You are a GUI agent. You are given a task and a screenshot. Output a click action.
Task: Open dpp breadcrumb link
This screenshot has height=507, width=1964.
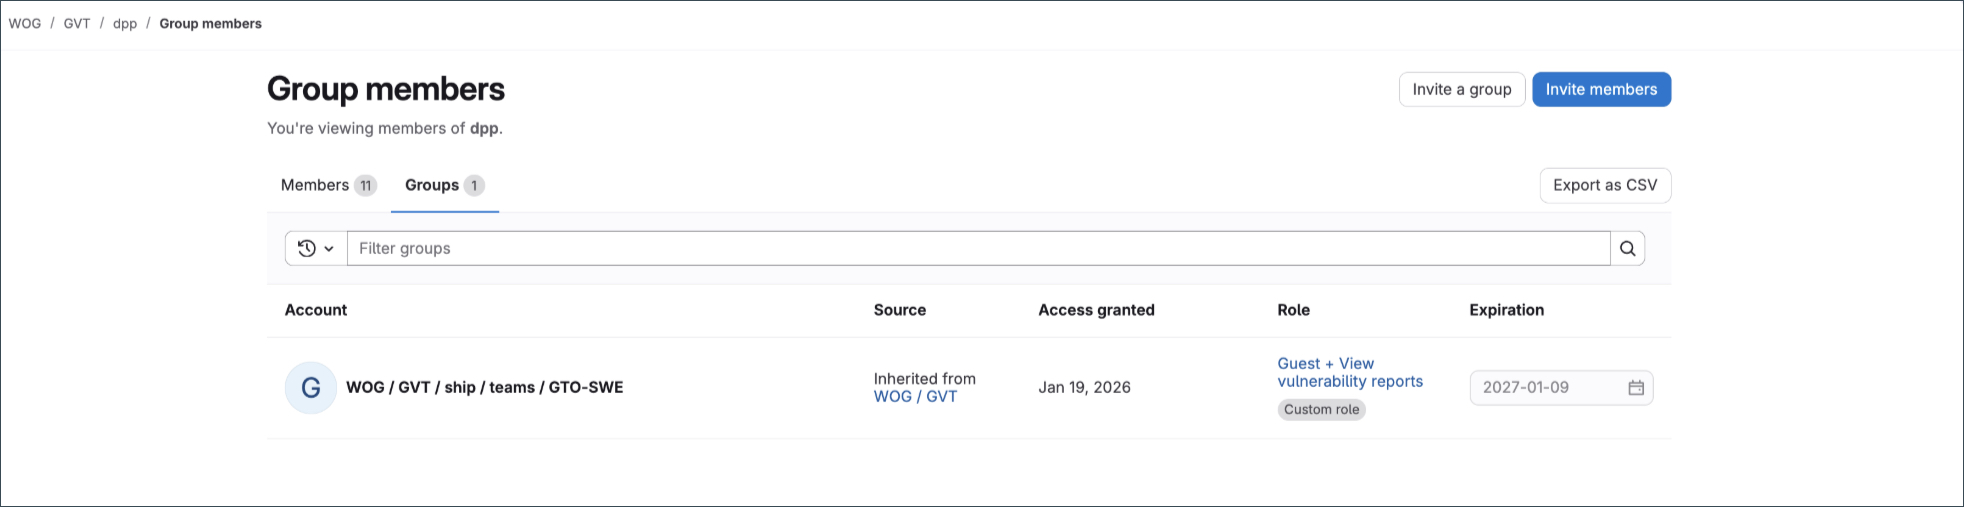click(125, 23)
